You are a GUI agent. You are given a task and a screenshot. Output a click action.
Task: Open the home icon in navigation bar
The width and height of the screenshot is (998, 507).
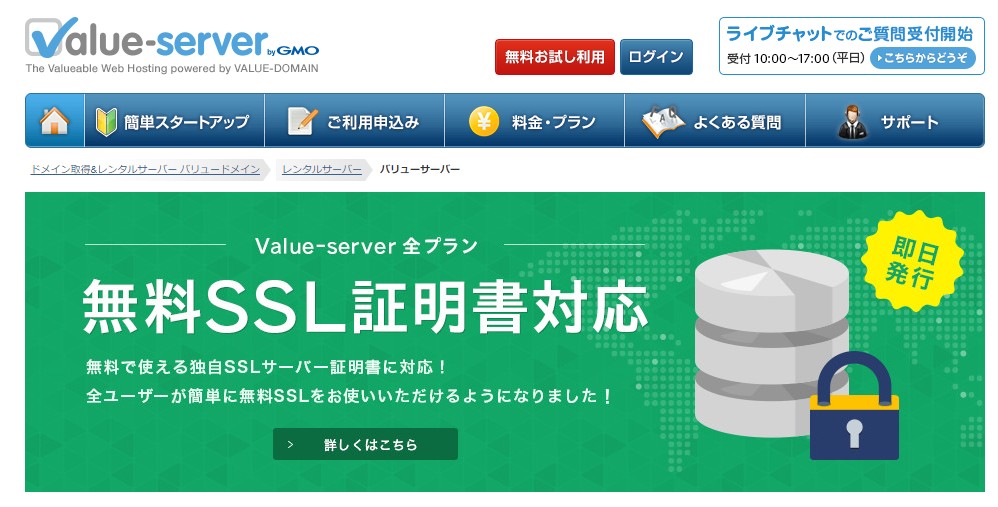pos(55,120)
